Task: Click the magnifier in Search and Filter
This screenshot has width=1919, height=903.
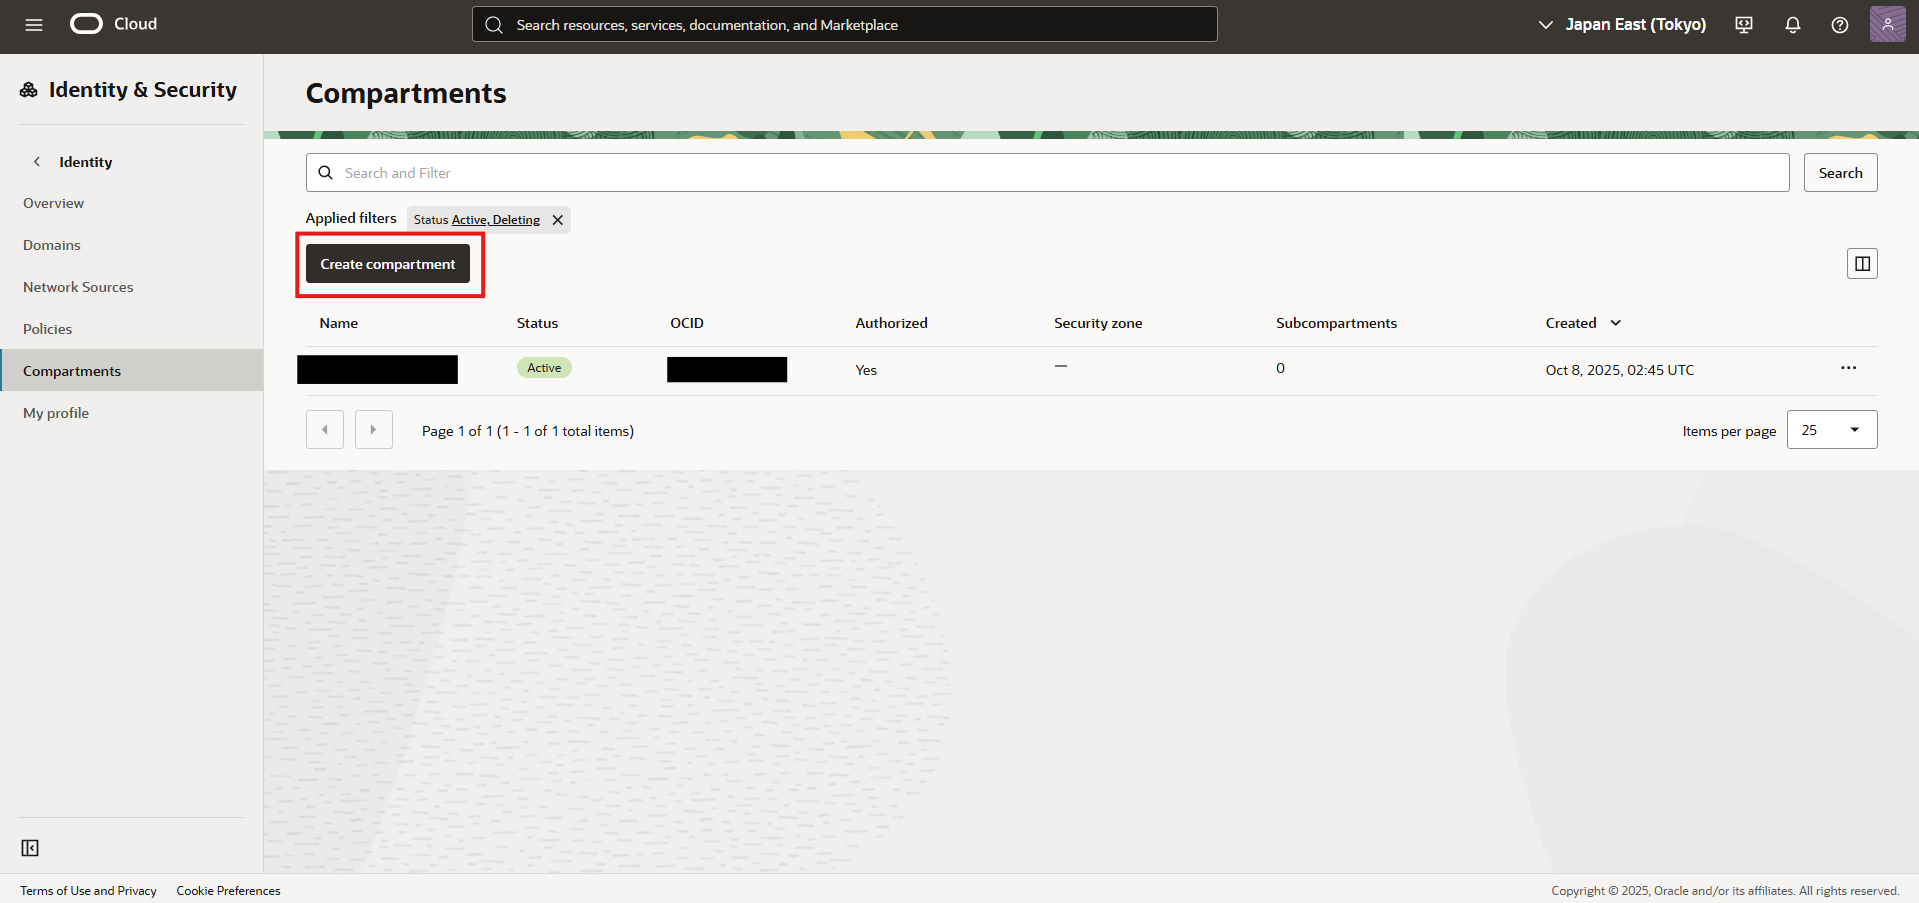Action: coord(326,173)
